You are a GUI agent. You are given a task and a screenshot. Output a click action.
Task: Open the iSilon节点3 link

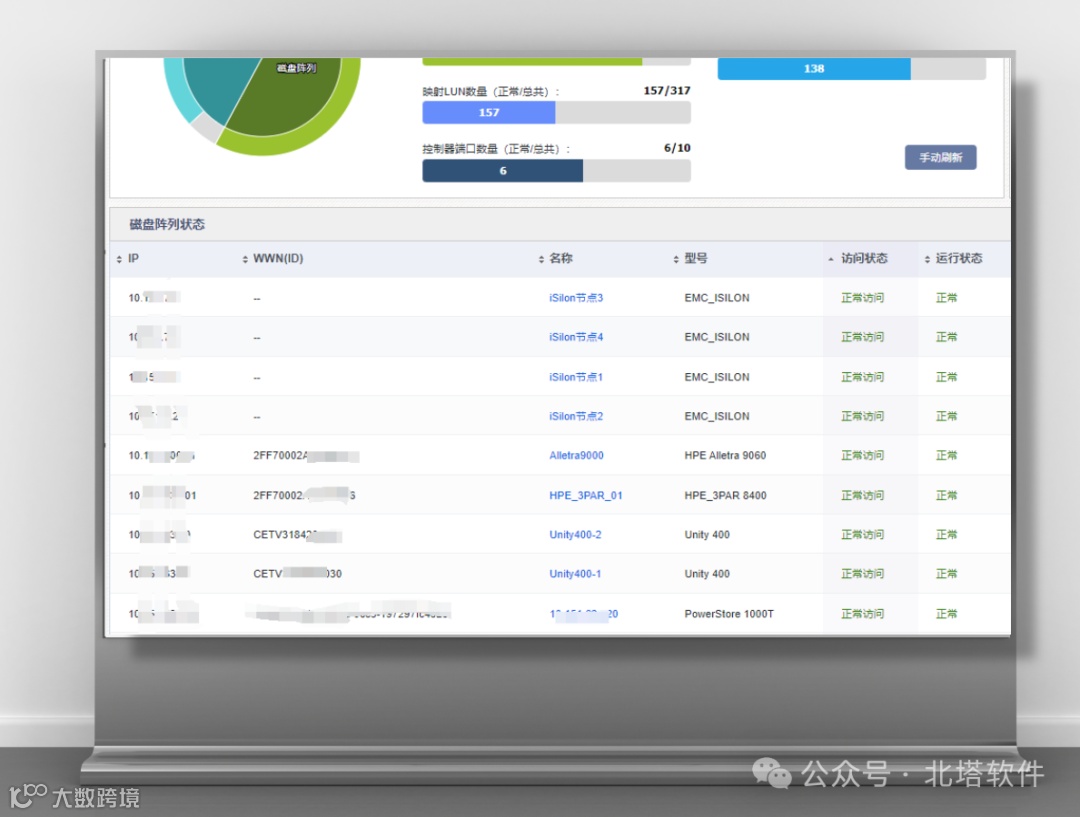(576, 298)
